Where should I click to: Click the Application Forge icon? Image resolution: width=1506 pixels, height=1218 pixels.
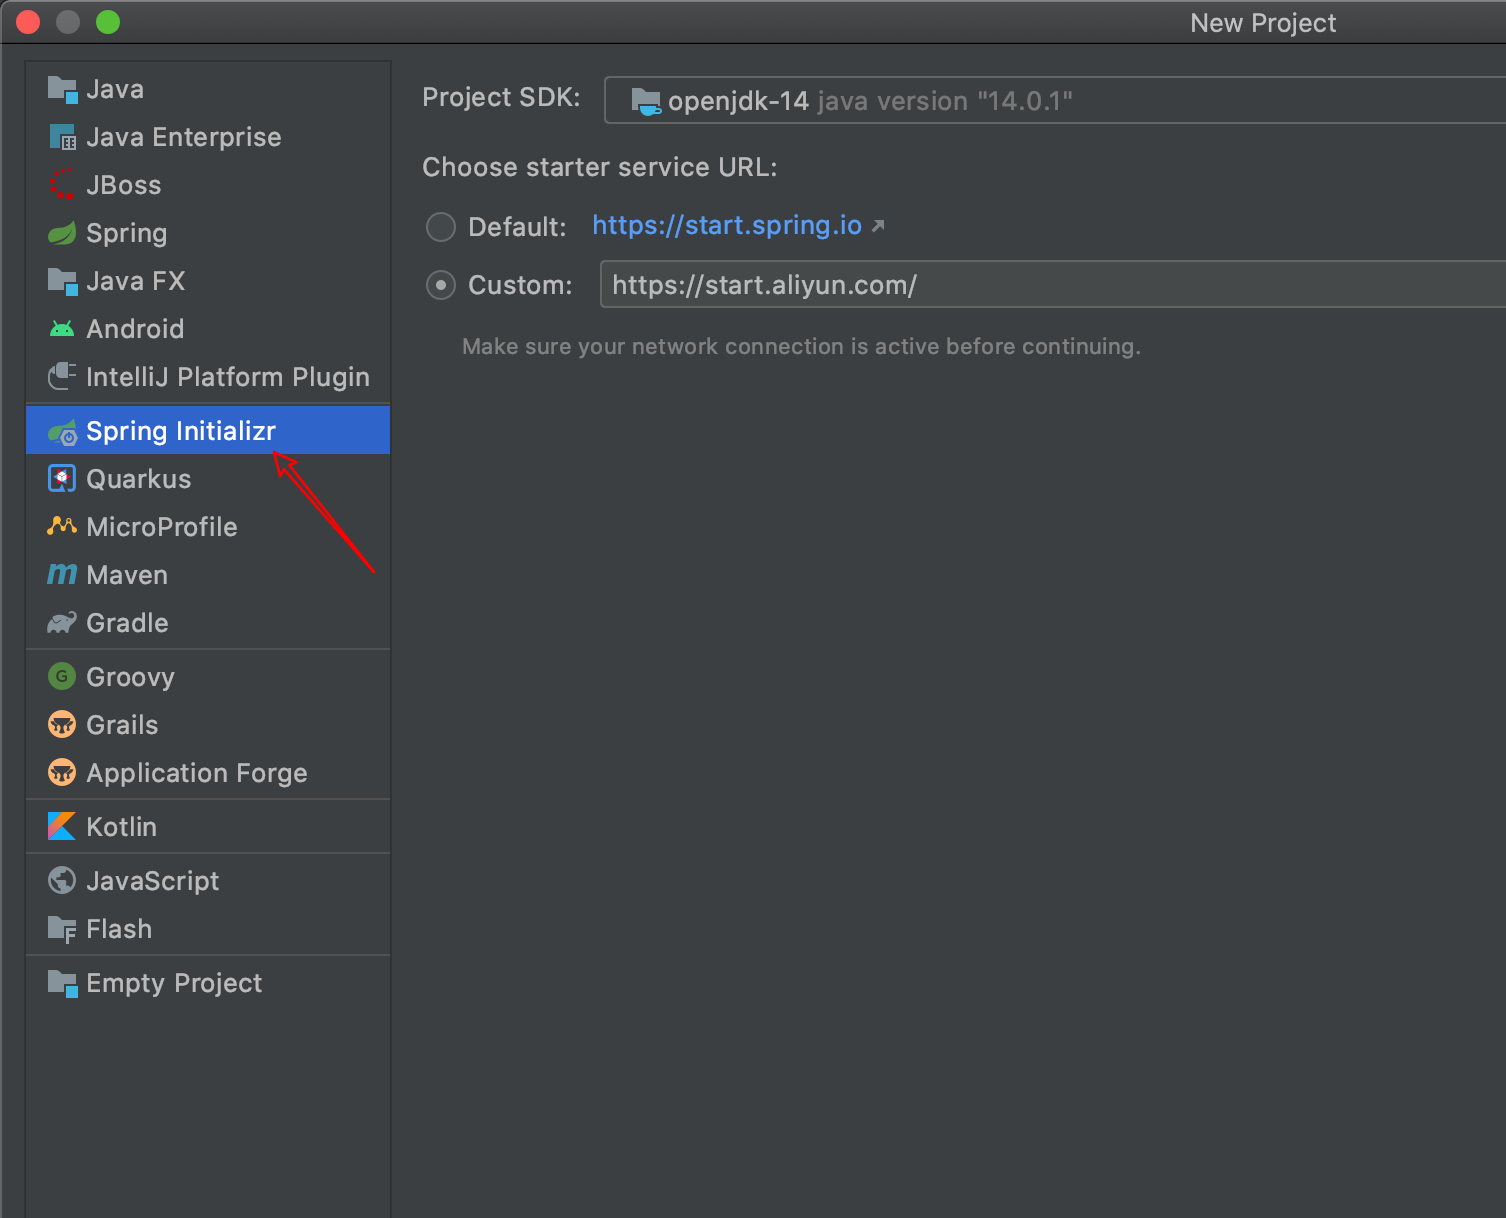62,773
